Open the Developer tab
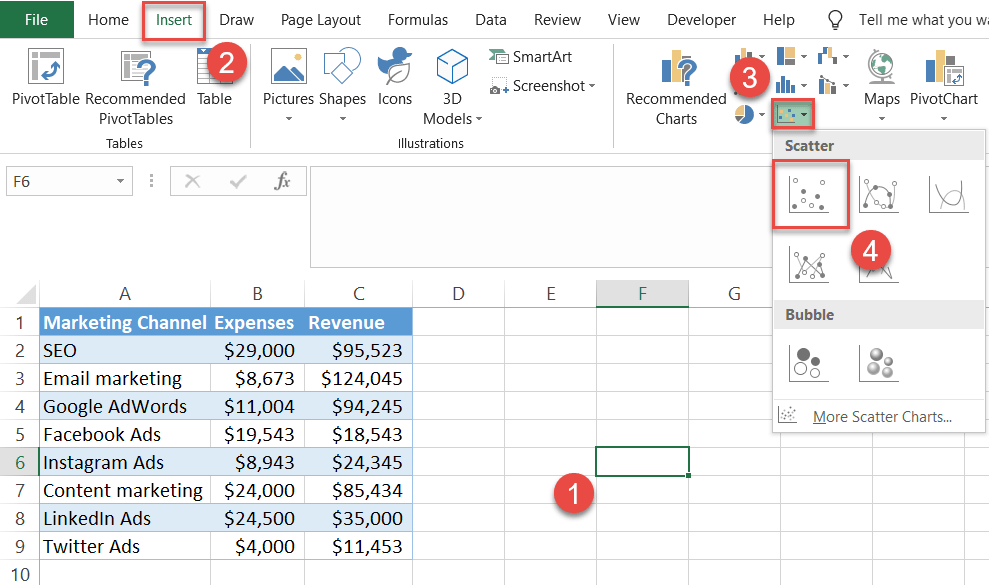The width and height of the screenshot is (989, 585). pyautogui.click(x=701, y=19)
